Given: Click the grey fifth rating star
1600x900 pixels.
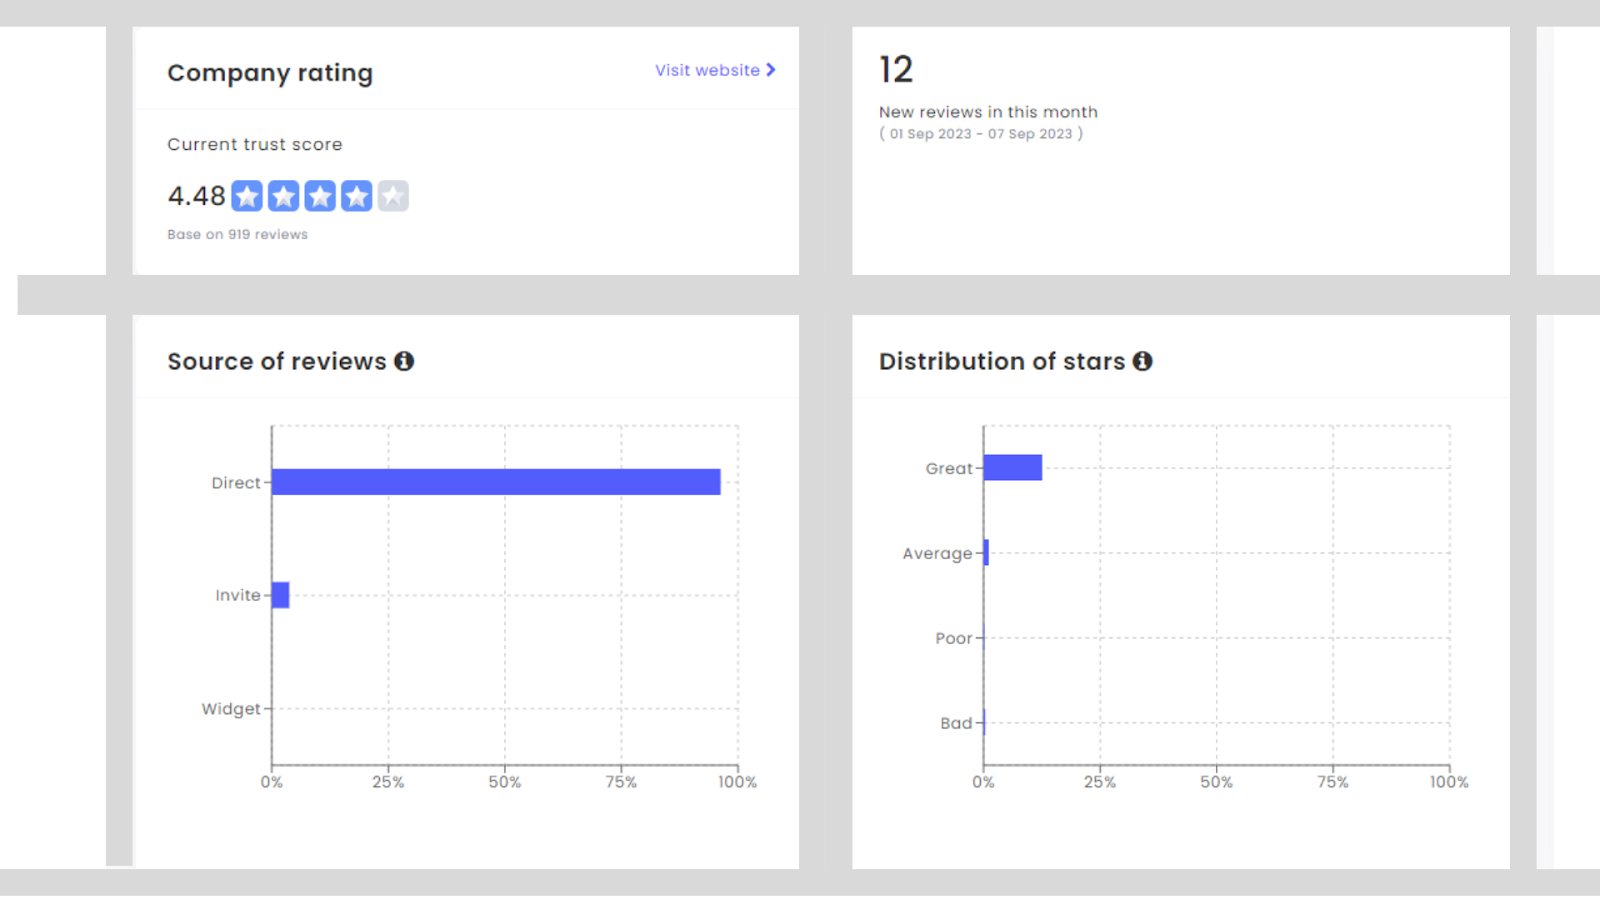Looking at the screenshot, I should point(393,196).
